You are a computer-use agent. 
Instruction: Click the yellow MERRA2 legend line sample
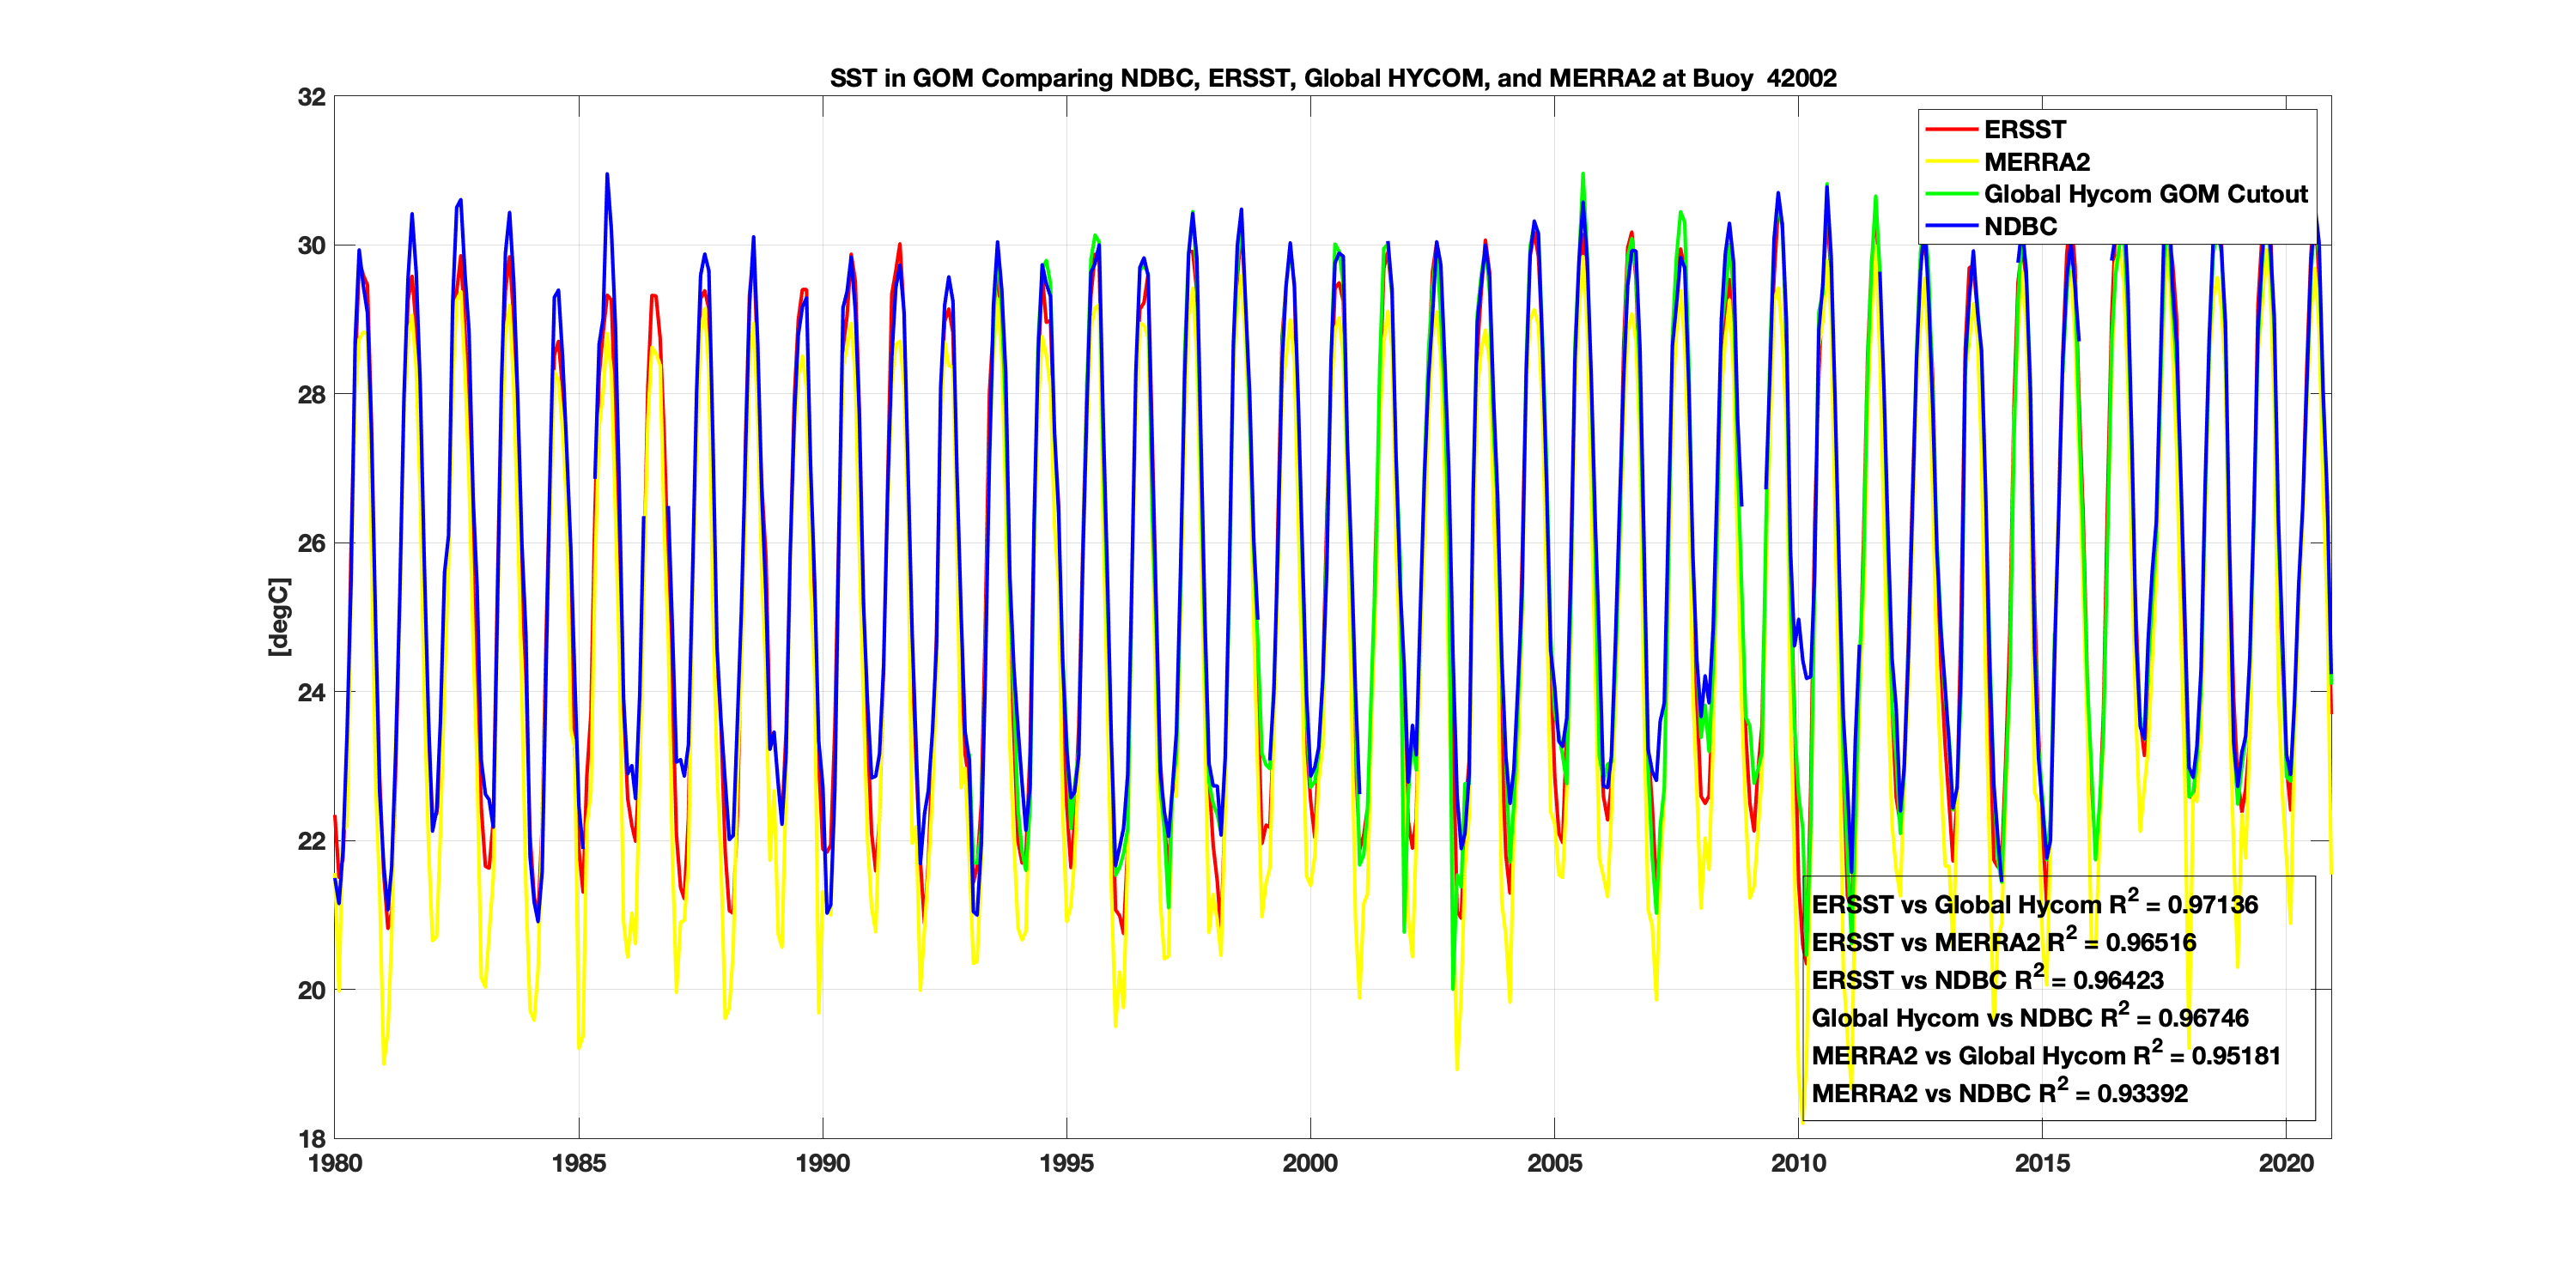1951,162
